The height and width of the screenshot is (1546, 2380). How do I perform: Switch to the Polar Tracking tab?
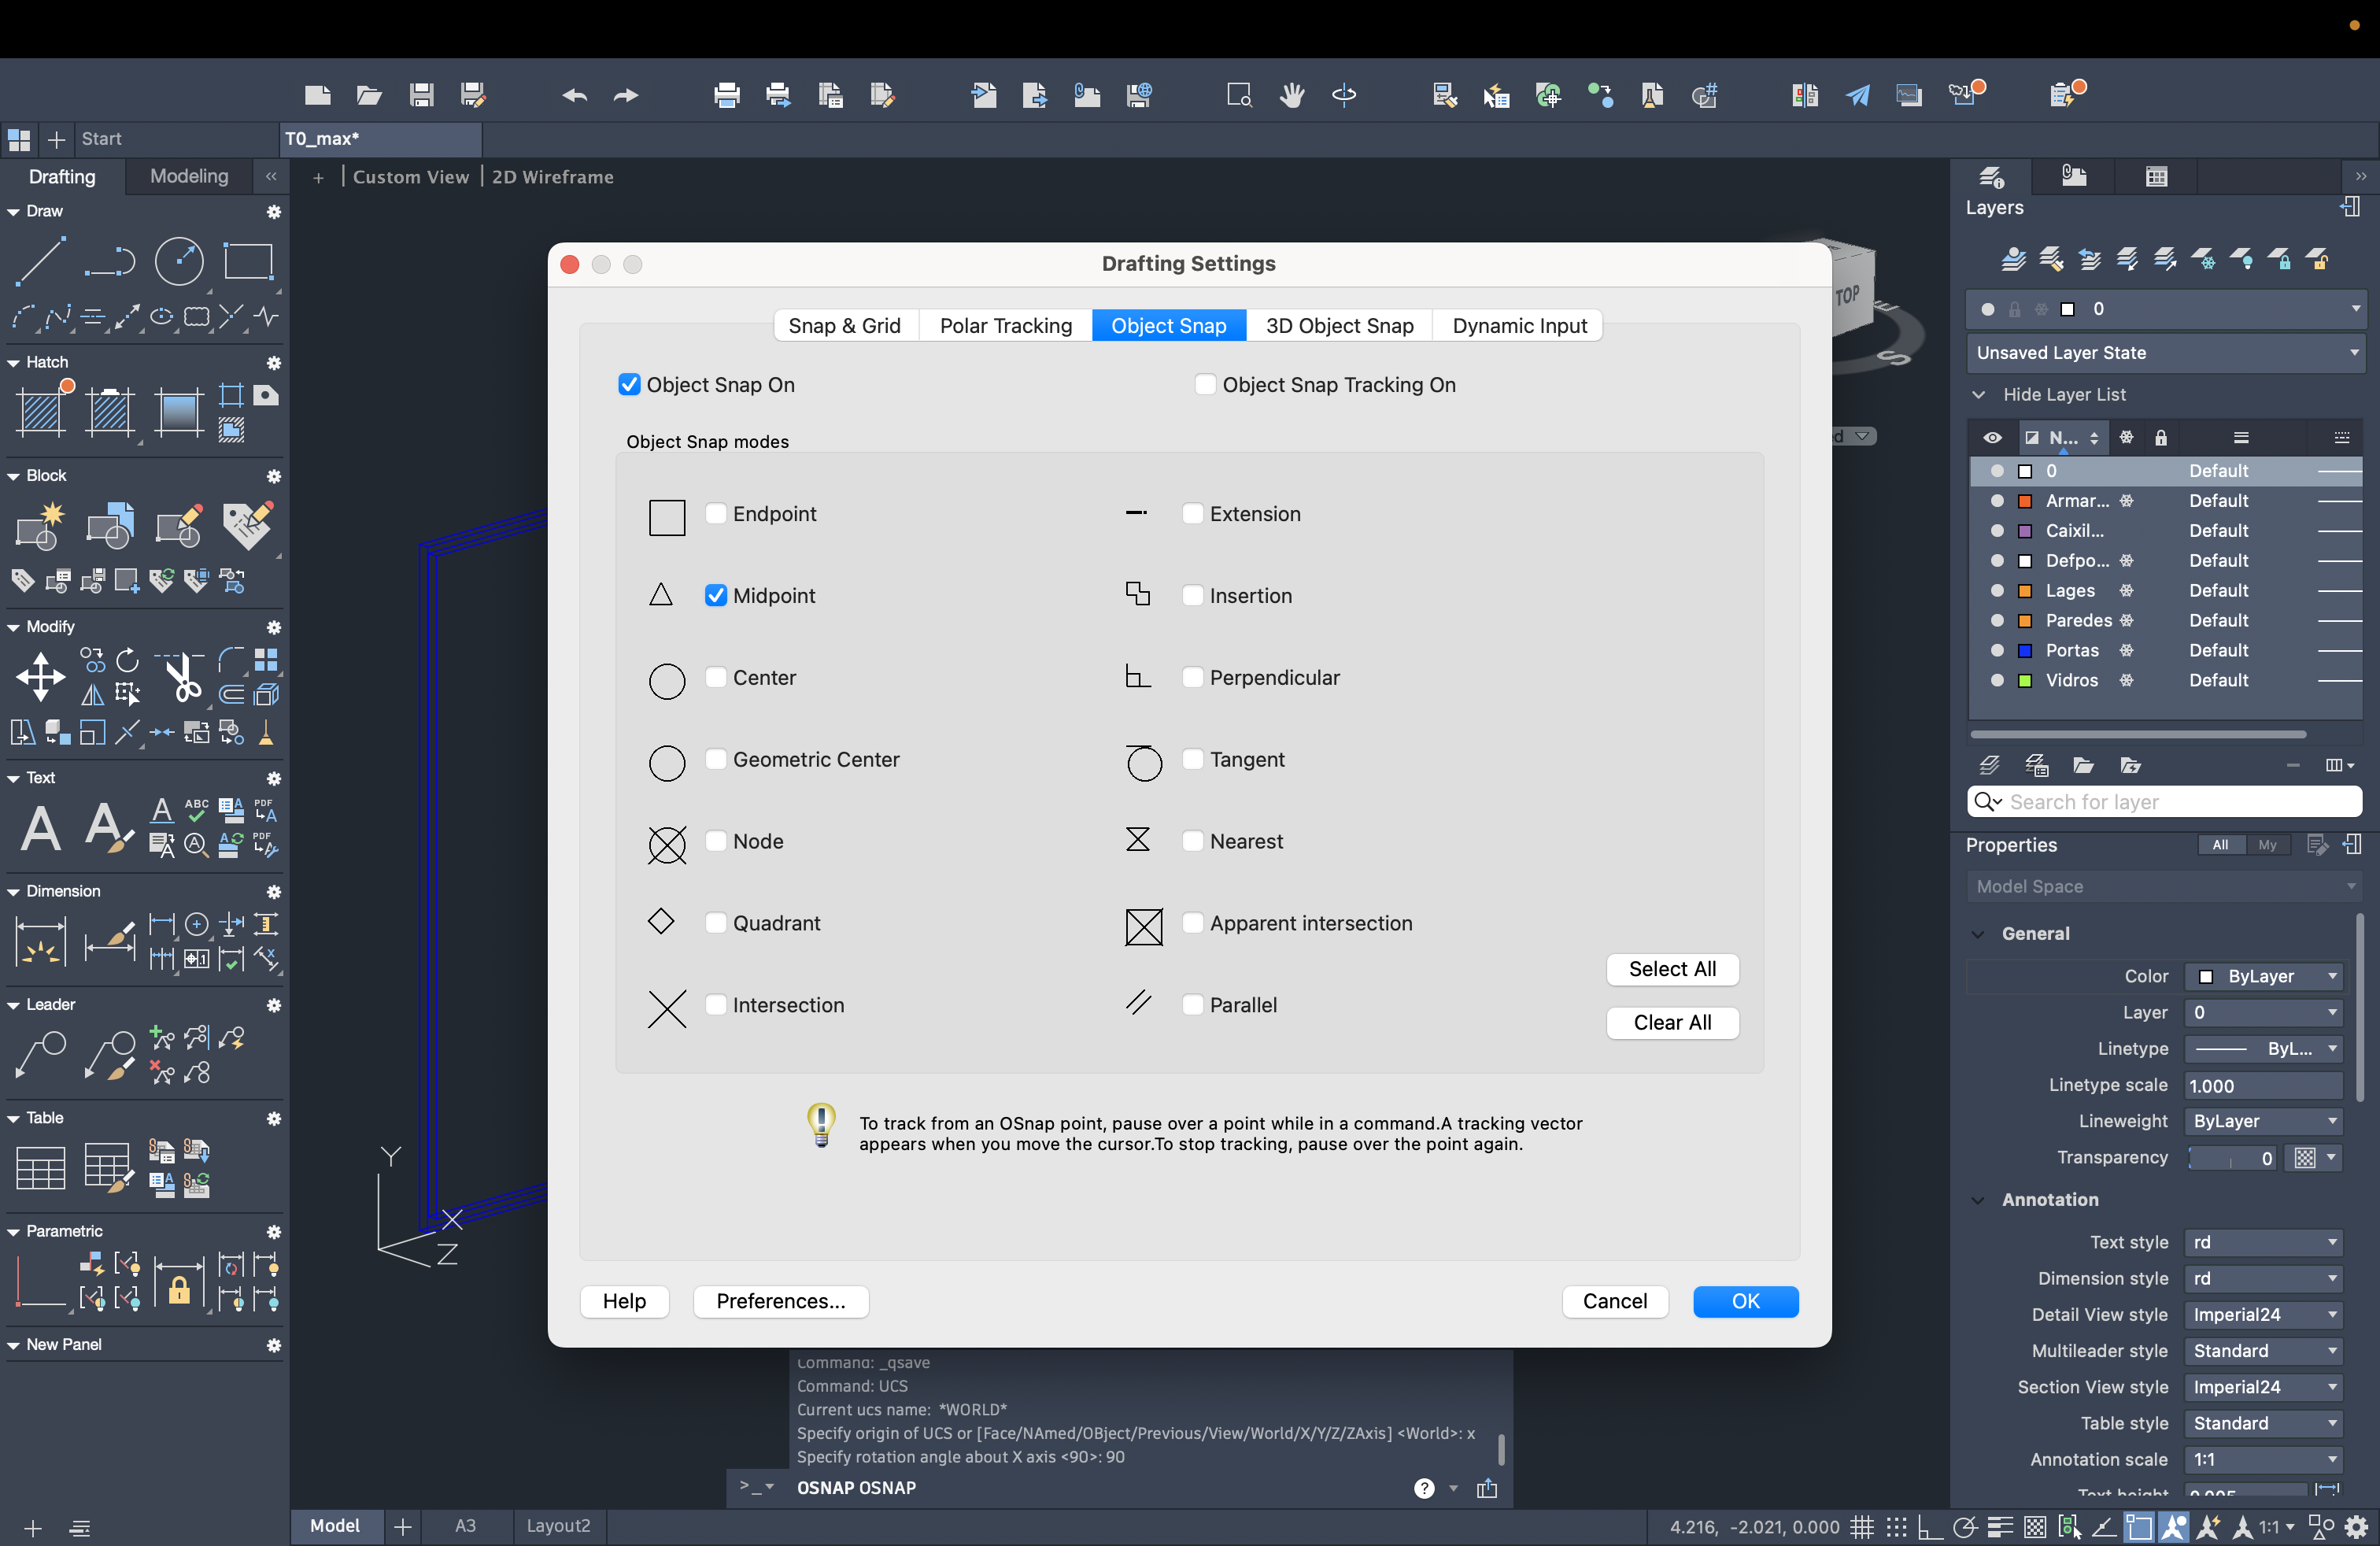coord(1005,326)
